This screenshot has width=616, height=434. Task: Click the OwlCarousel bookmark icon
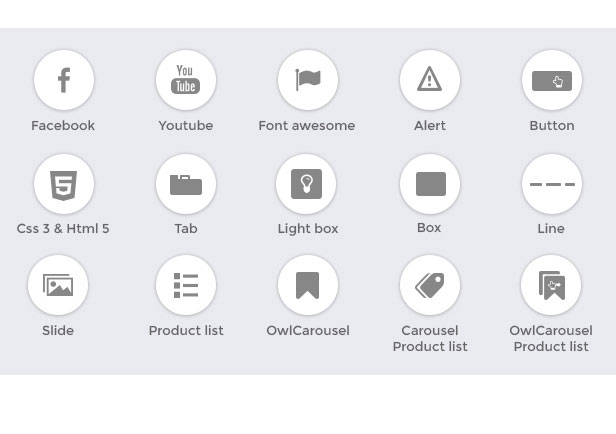point(308,285)
